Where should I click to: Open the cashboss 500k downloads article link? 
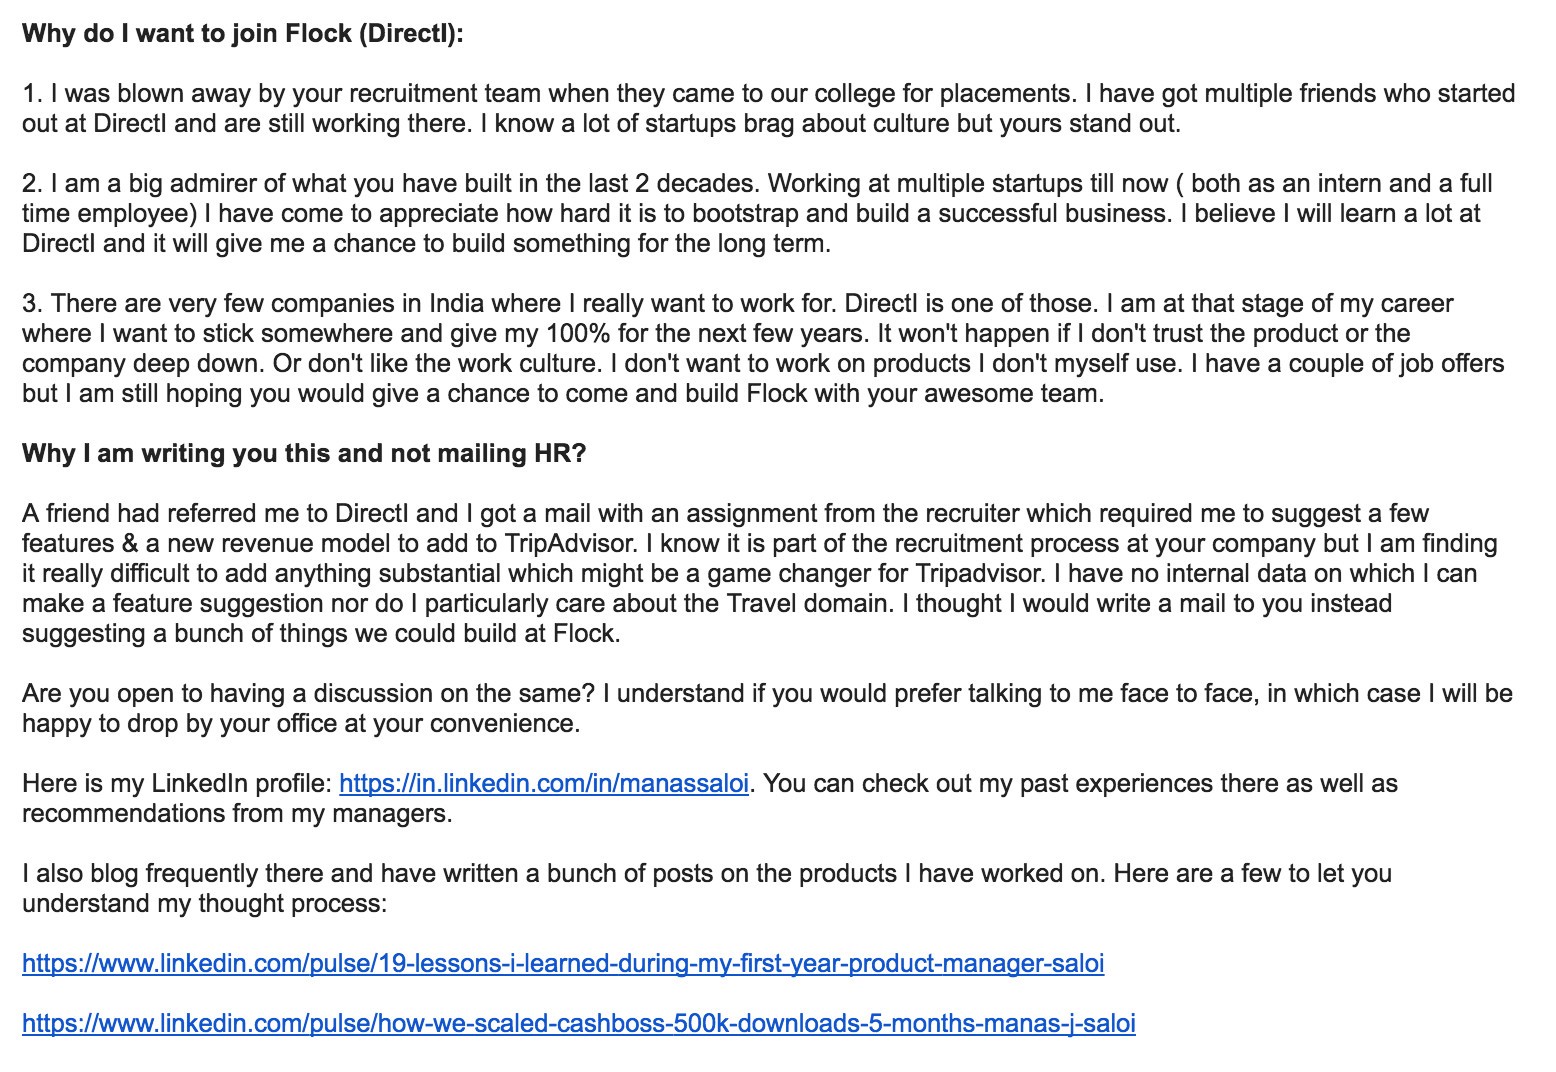pyautogui.click(x=578, y=1023)
